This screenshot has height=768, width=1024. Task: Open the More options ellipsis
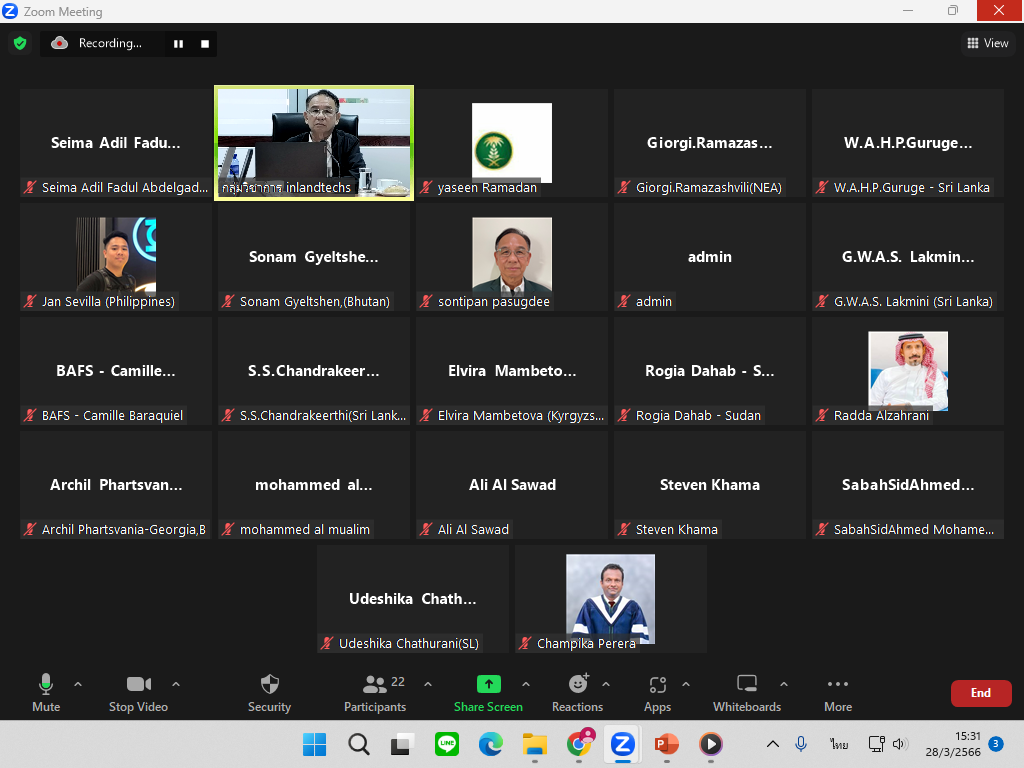point(838,684)
